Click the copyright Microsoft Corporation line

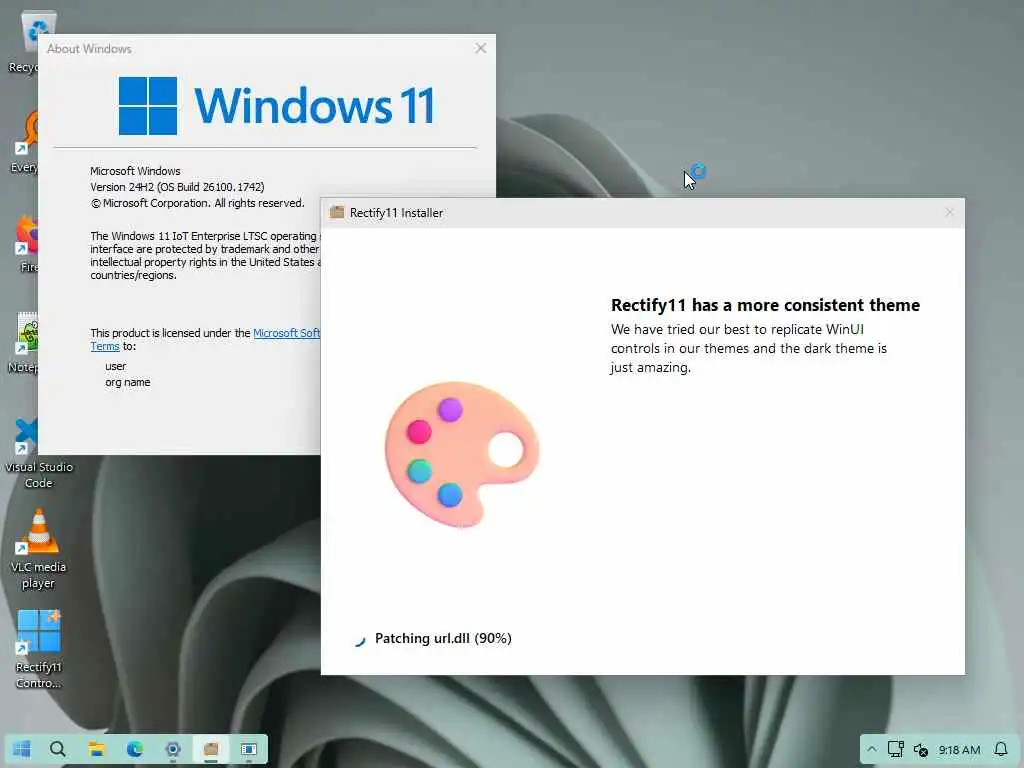(197, 203)
